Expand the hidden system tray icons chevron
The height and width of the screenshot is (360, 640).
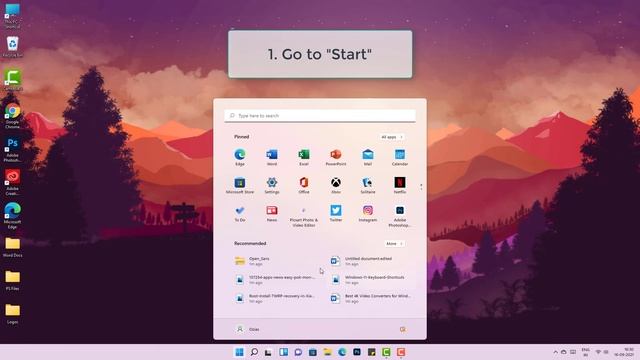[x=556, y=352]
